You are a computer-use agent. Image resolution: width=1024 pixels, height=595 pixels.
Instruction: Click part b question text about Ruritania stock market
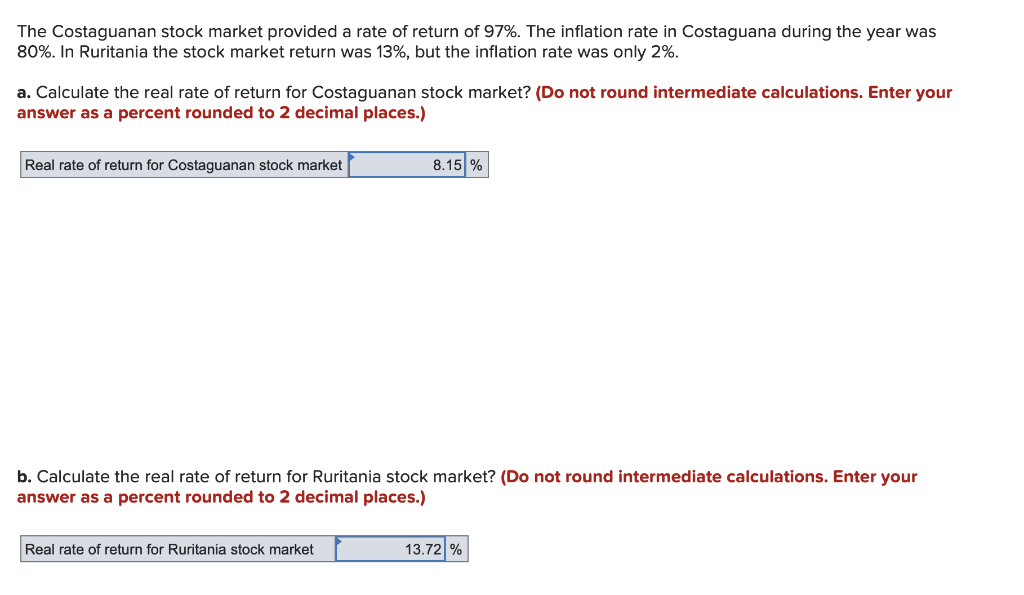(x=266, y=477)
